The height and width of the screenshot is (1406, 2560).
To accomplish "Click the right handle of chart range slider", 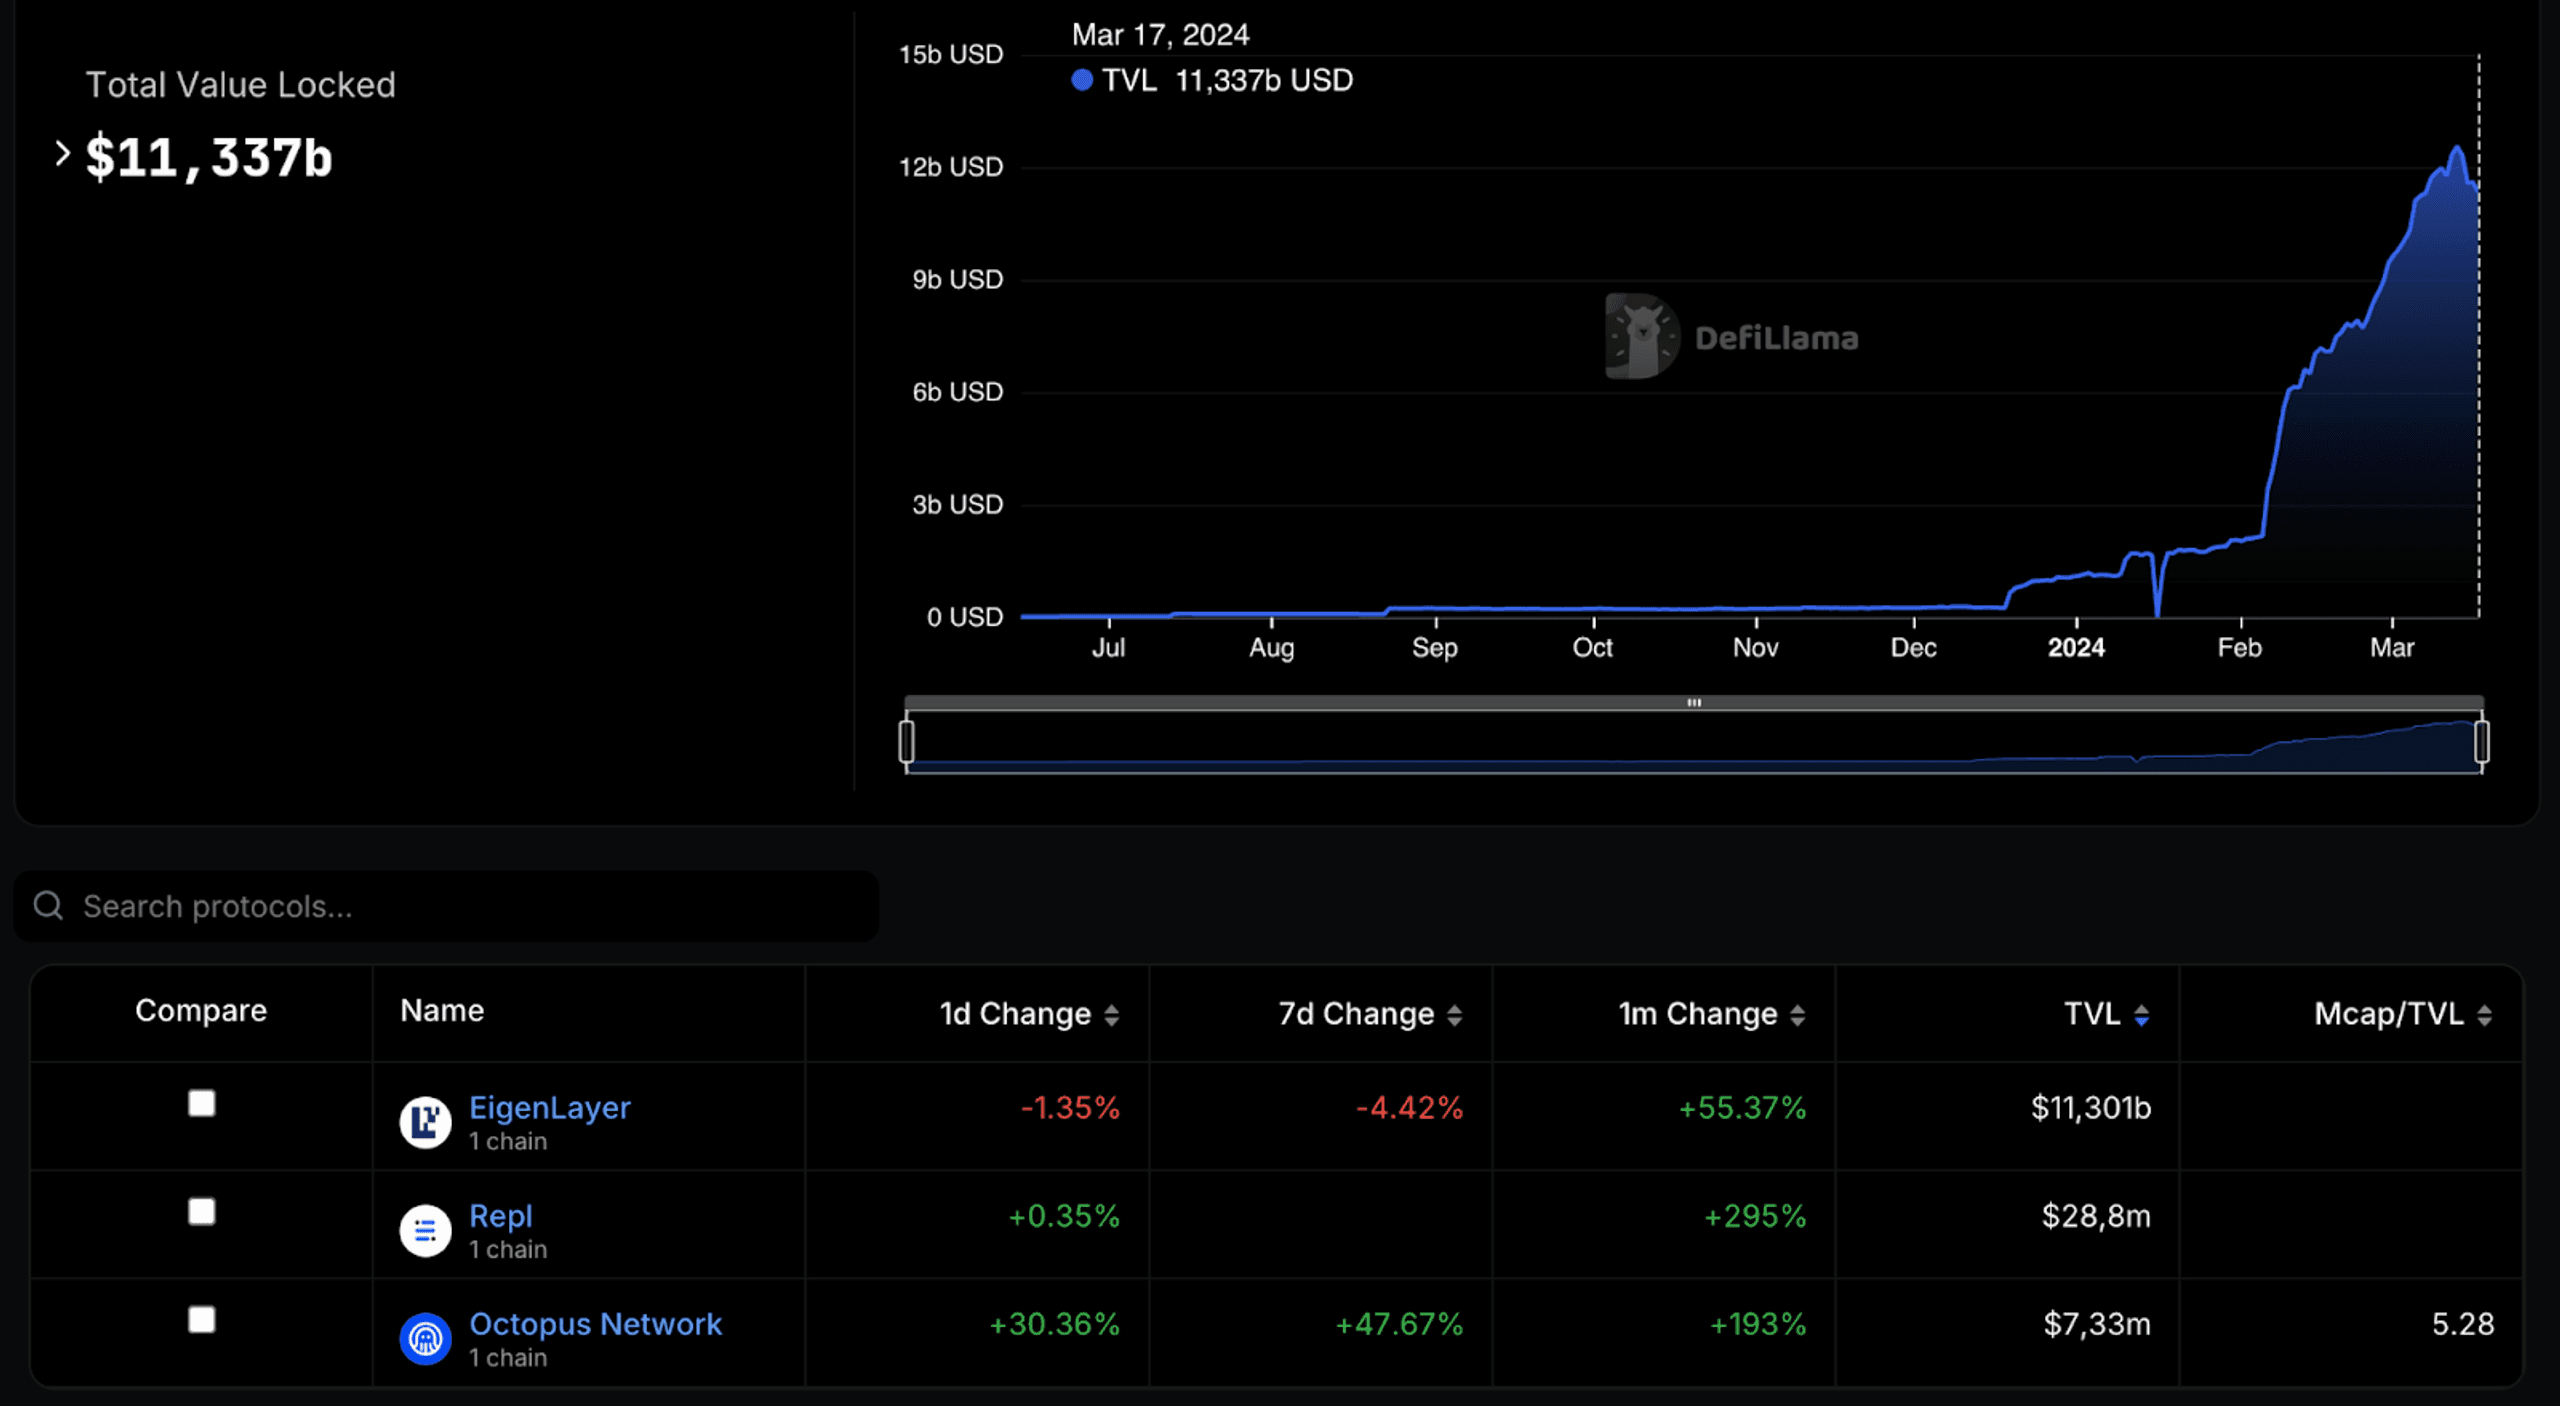I will pos(2482,741).
